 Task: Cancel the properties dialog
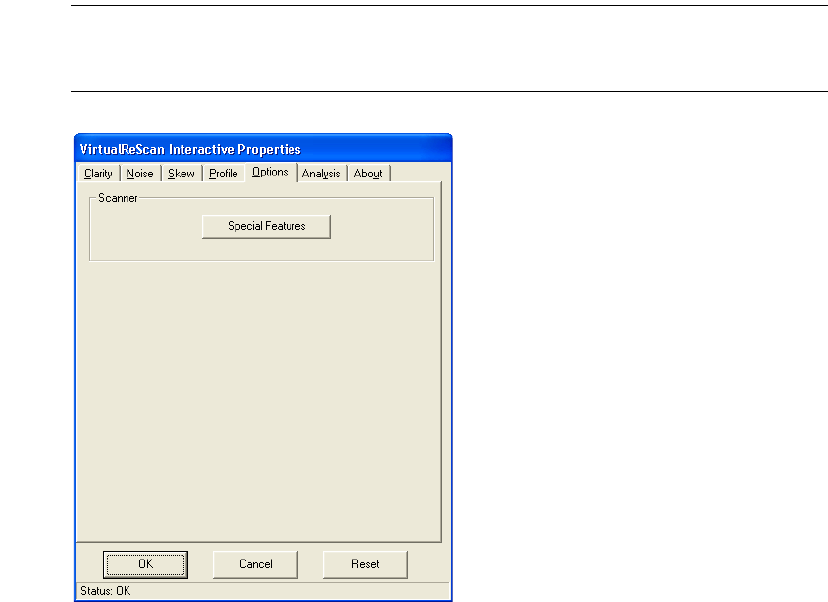coord(256,565)
